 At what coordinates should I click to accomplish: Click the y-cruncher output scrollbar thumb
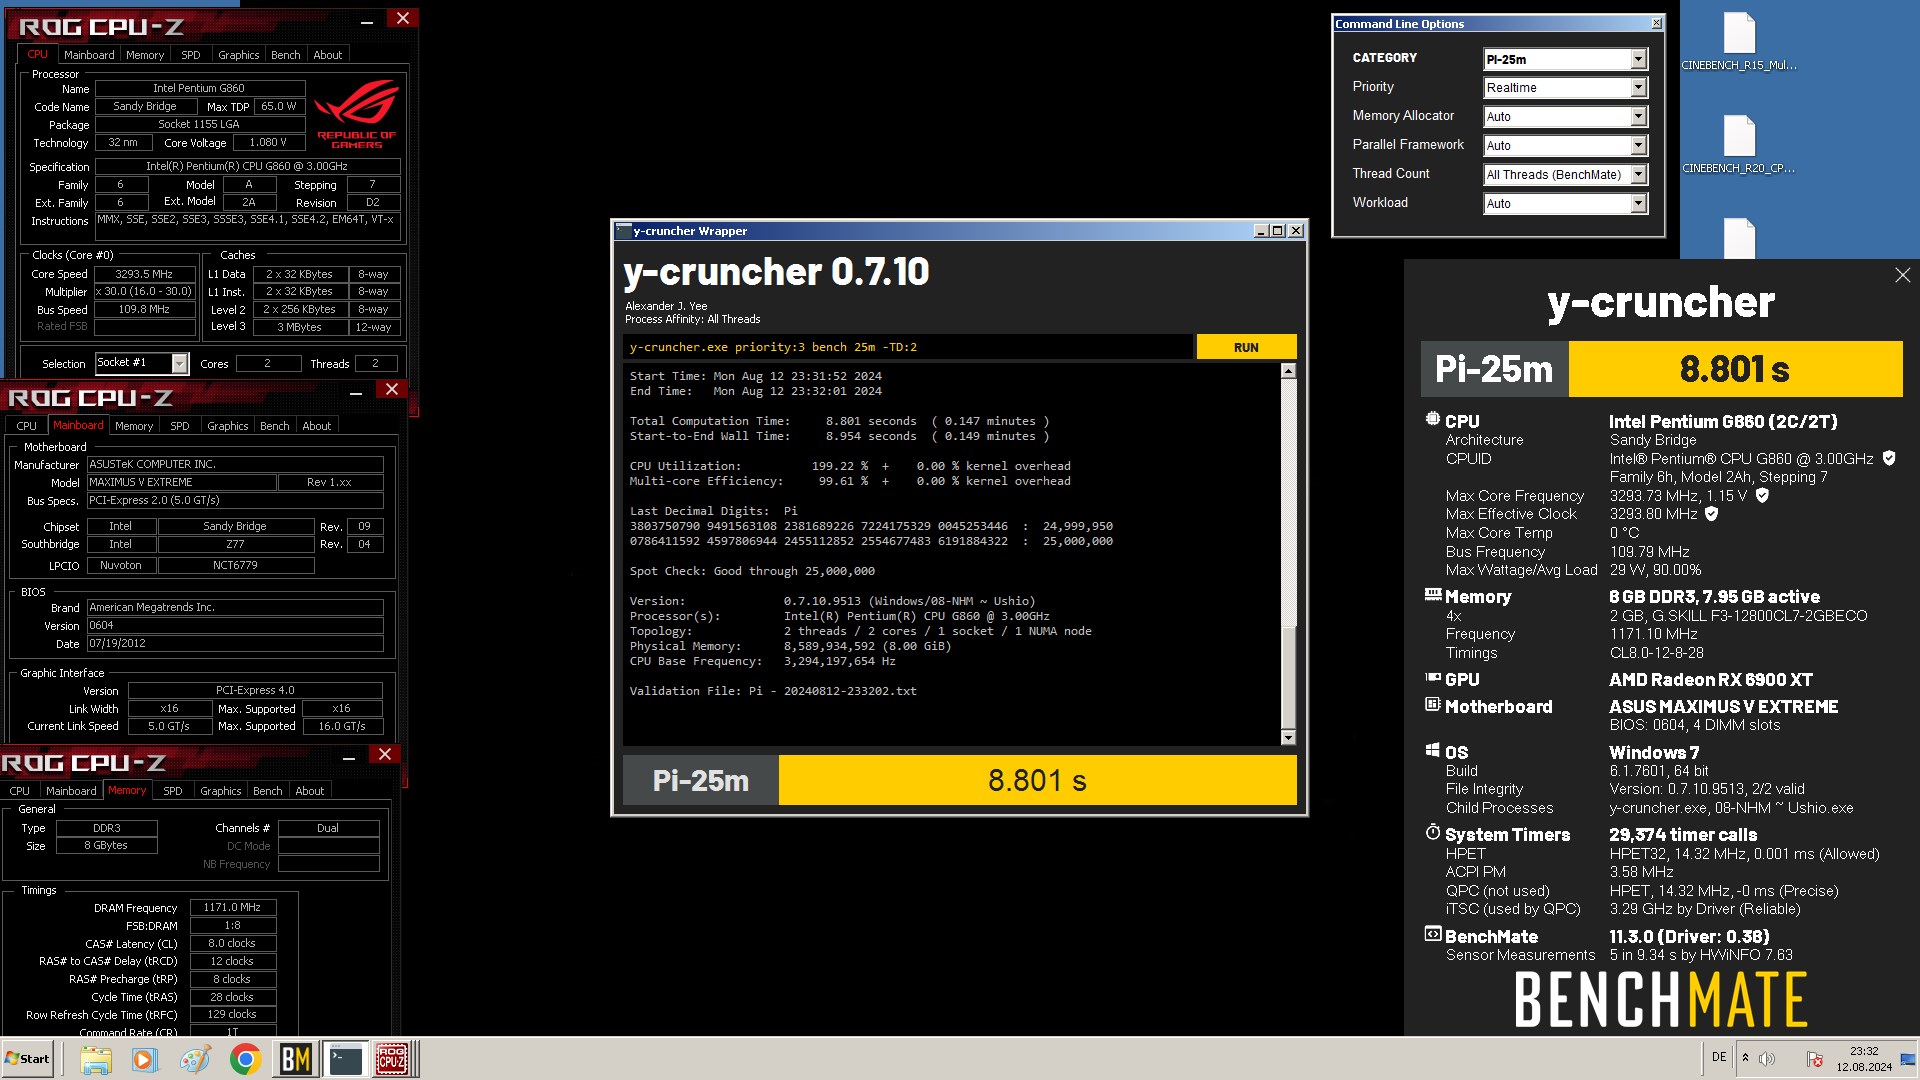[x=1288, y=678]
